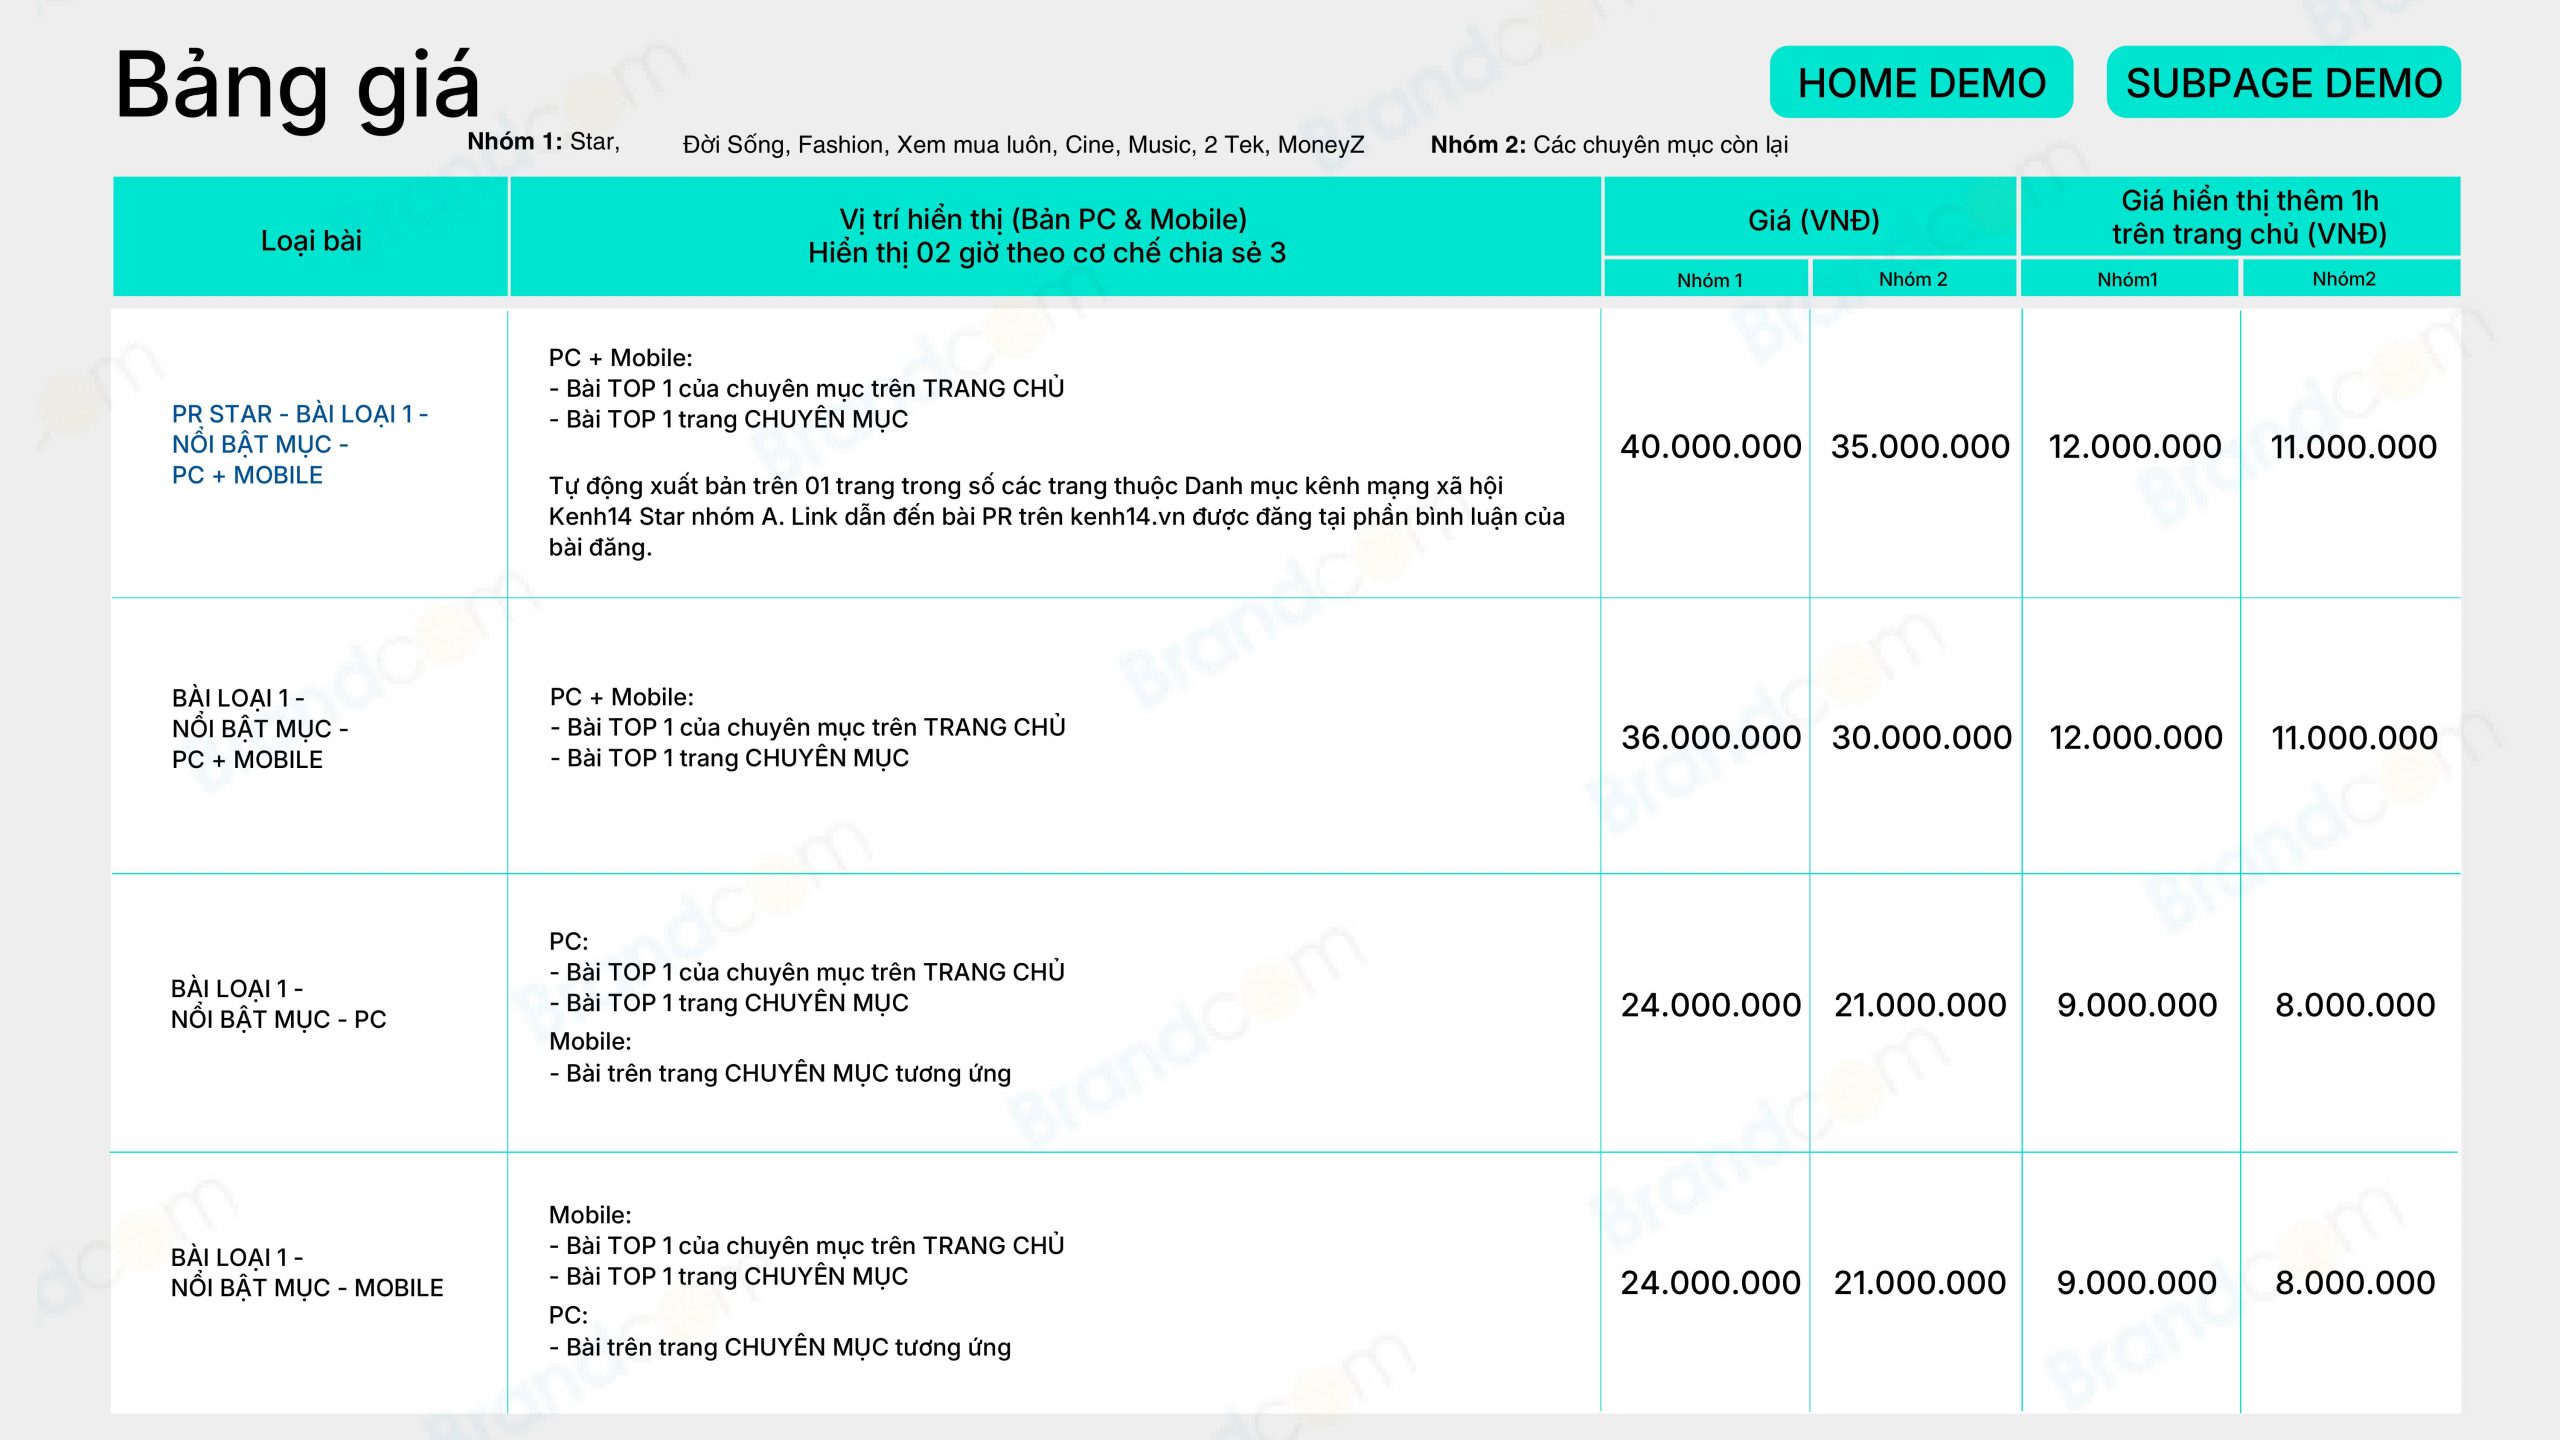Click the 35.000.000 price cell

[x=1920, y=447]
